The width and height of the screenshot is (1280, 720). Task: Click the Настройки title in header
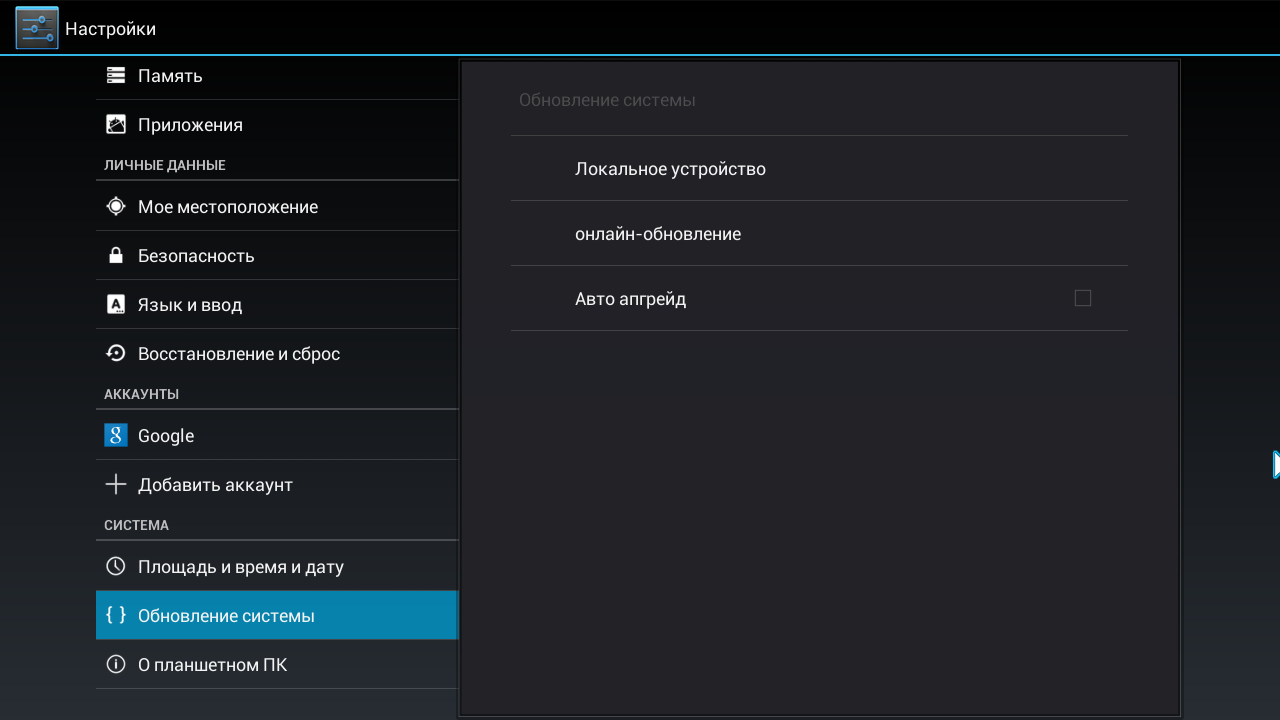tap(110, 29)
